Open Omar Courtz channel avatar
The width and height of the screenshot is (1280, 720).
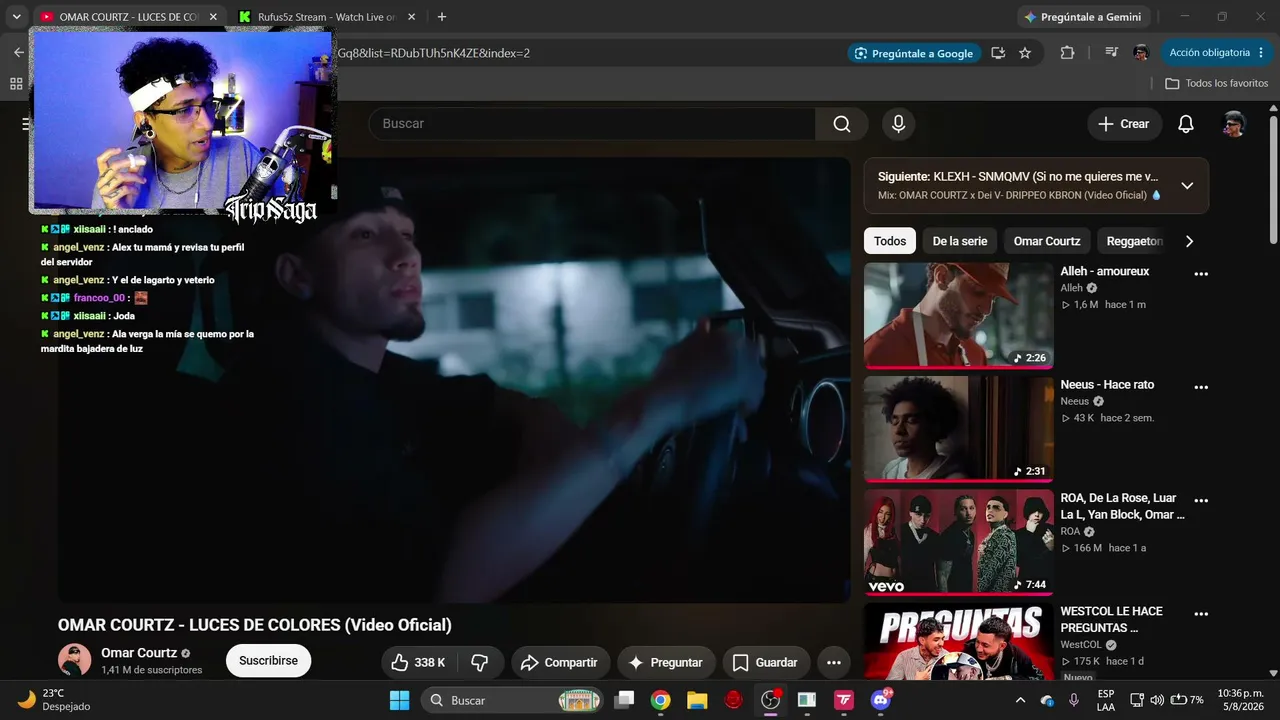point(75,660)
